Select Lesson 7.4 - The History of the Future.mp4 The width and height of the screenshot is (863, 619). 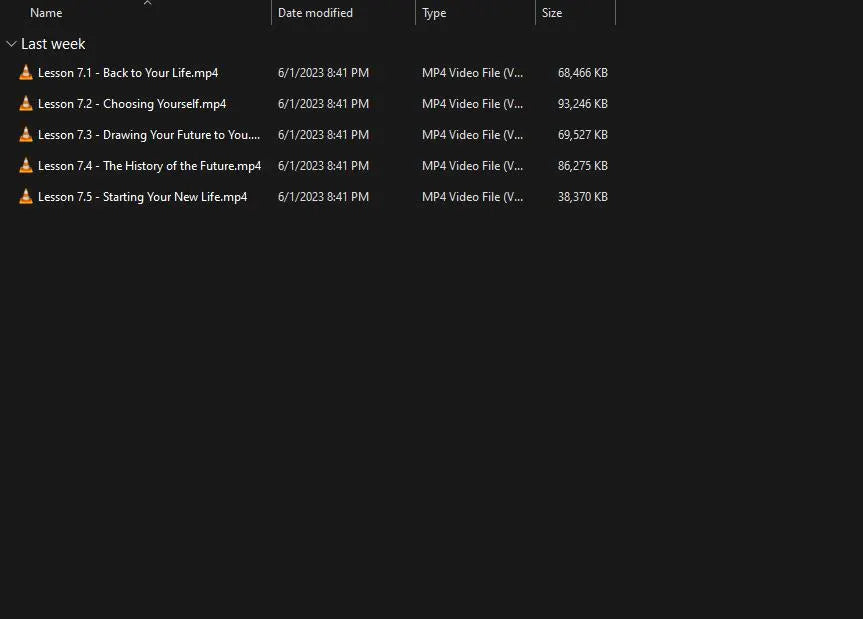149,166
